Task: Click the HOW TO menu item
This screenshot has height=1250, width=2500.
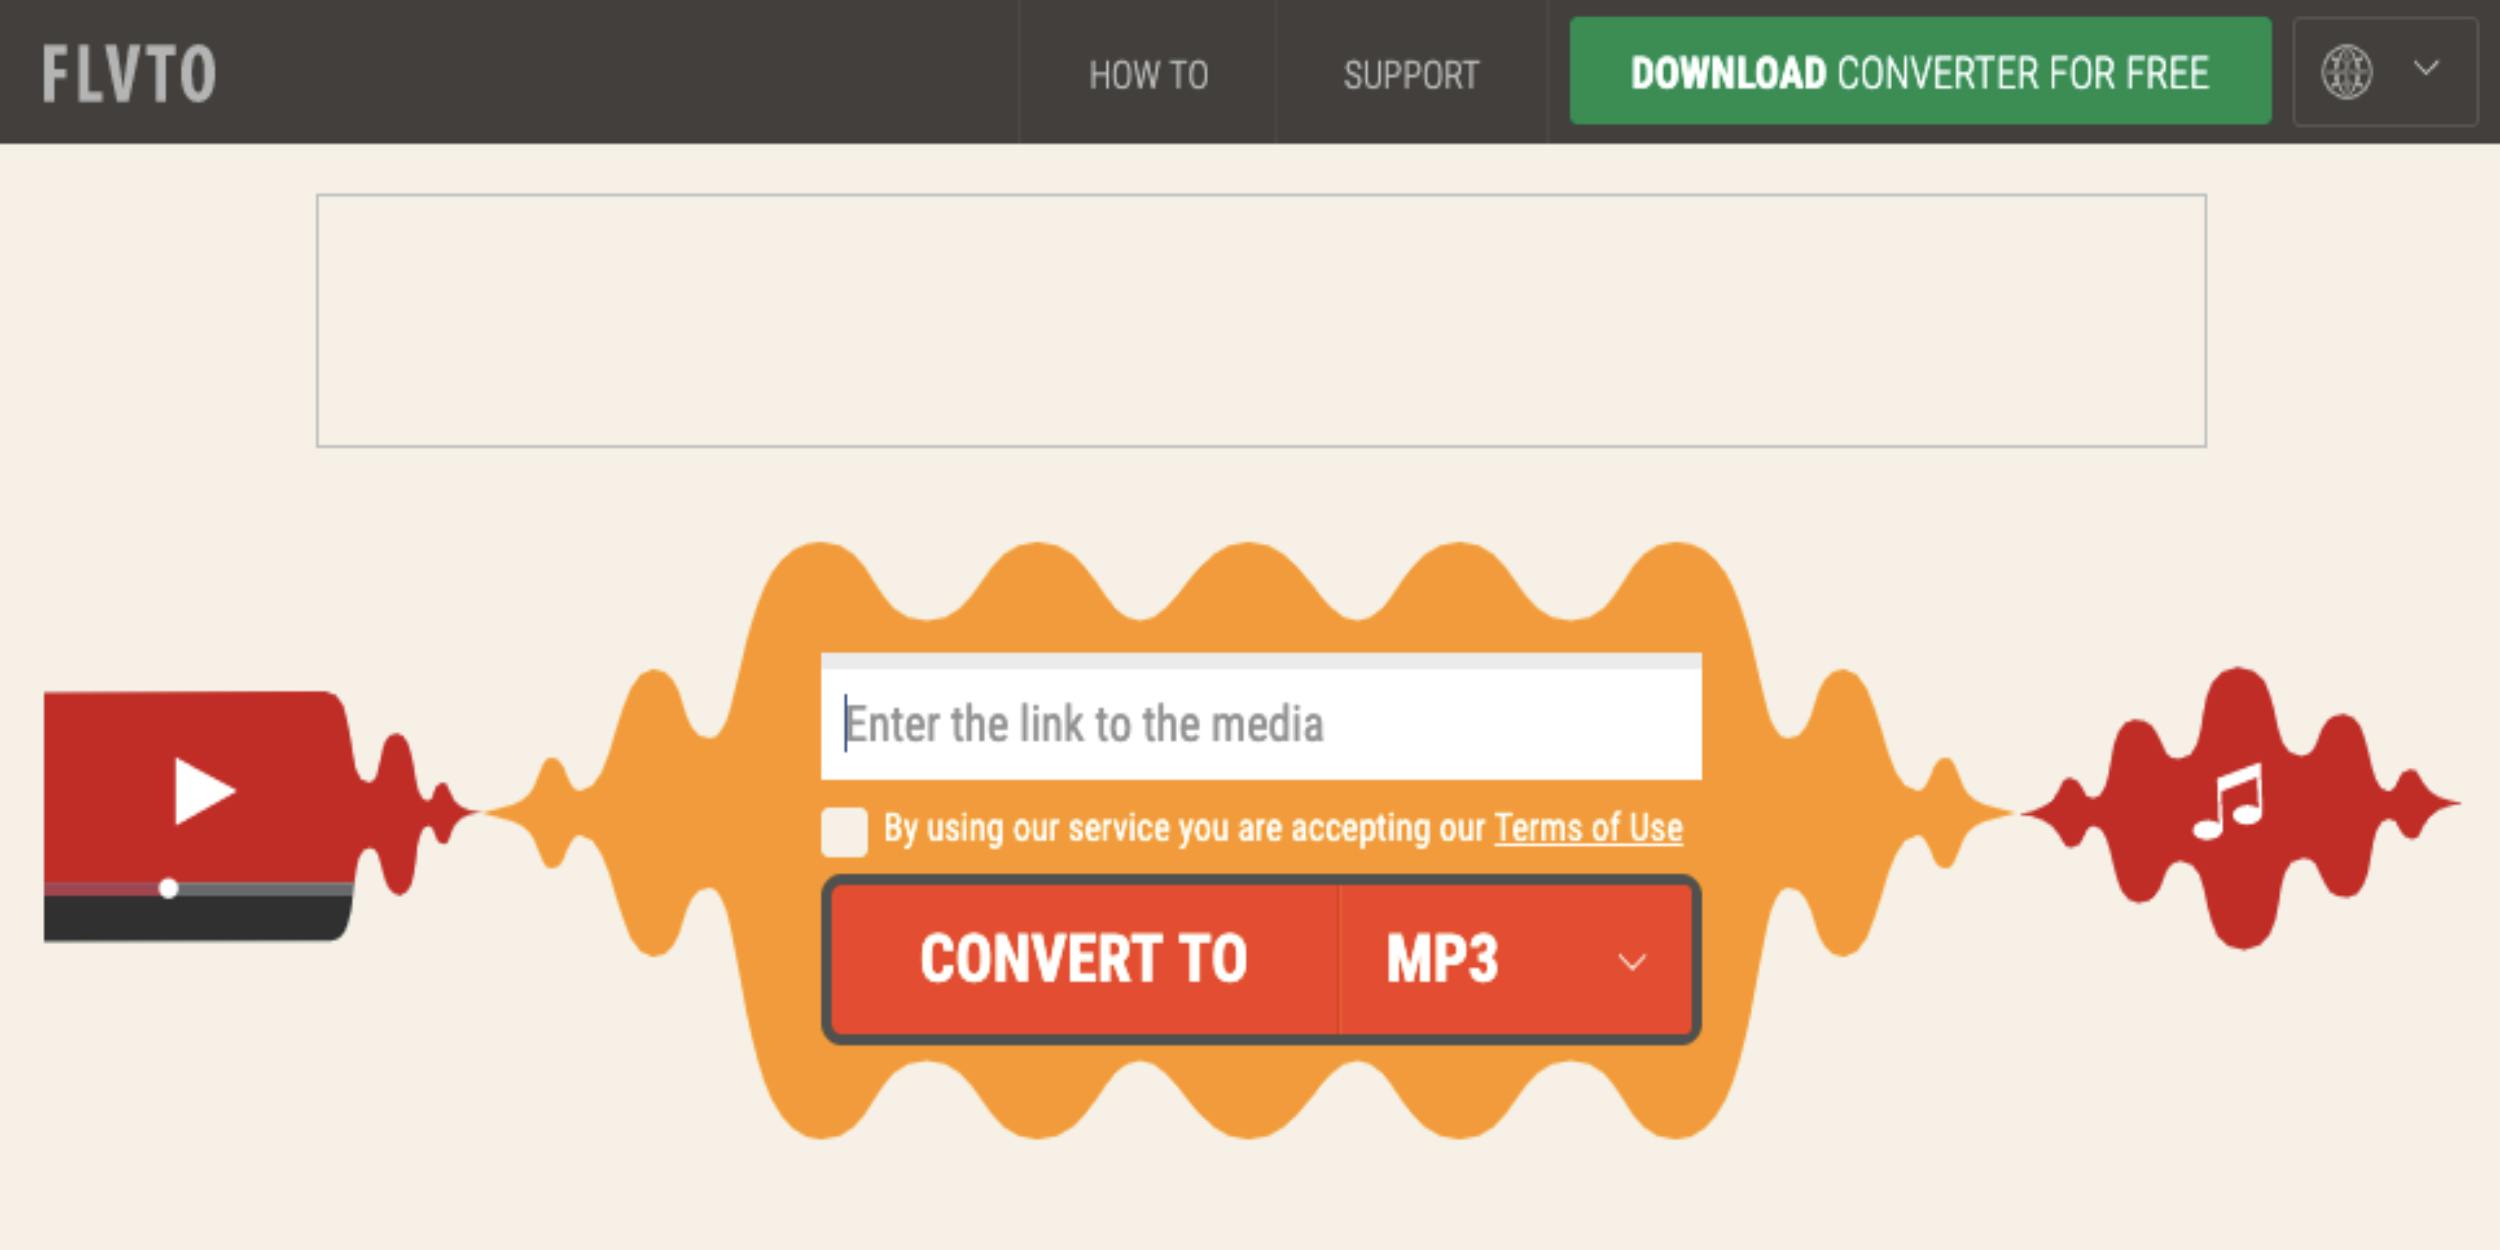Action: click(1148, 72)
